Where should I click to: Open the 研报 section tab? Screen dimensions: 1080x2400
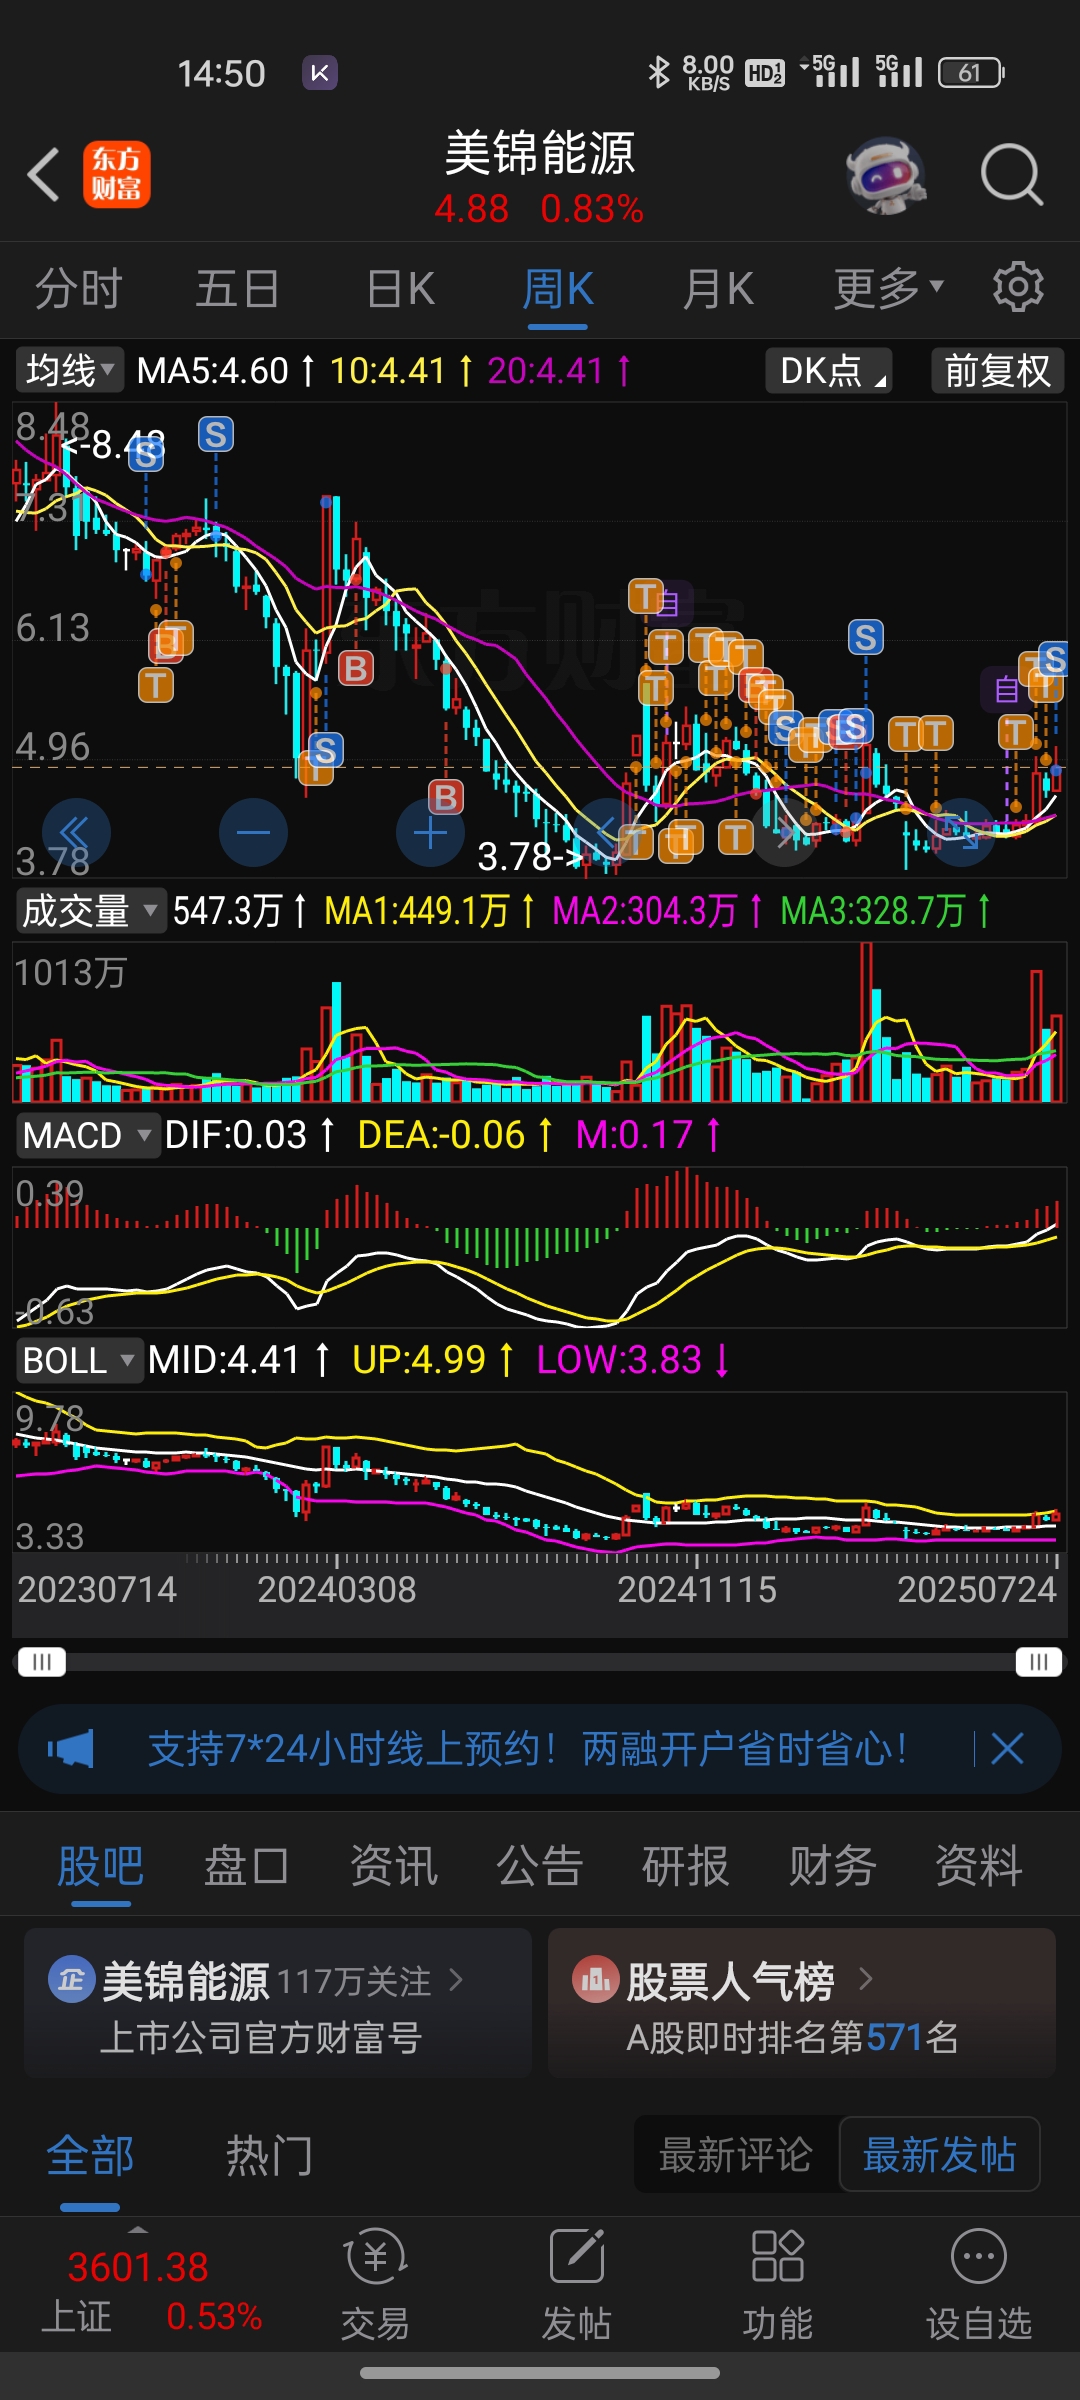tap(686, 1866)
